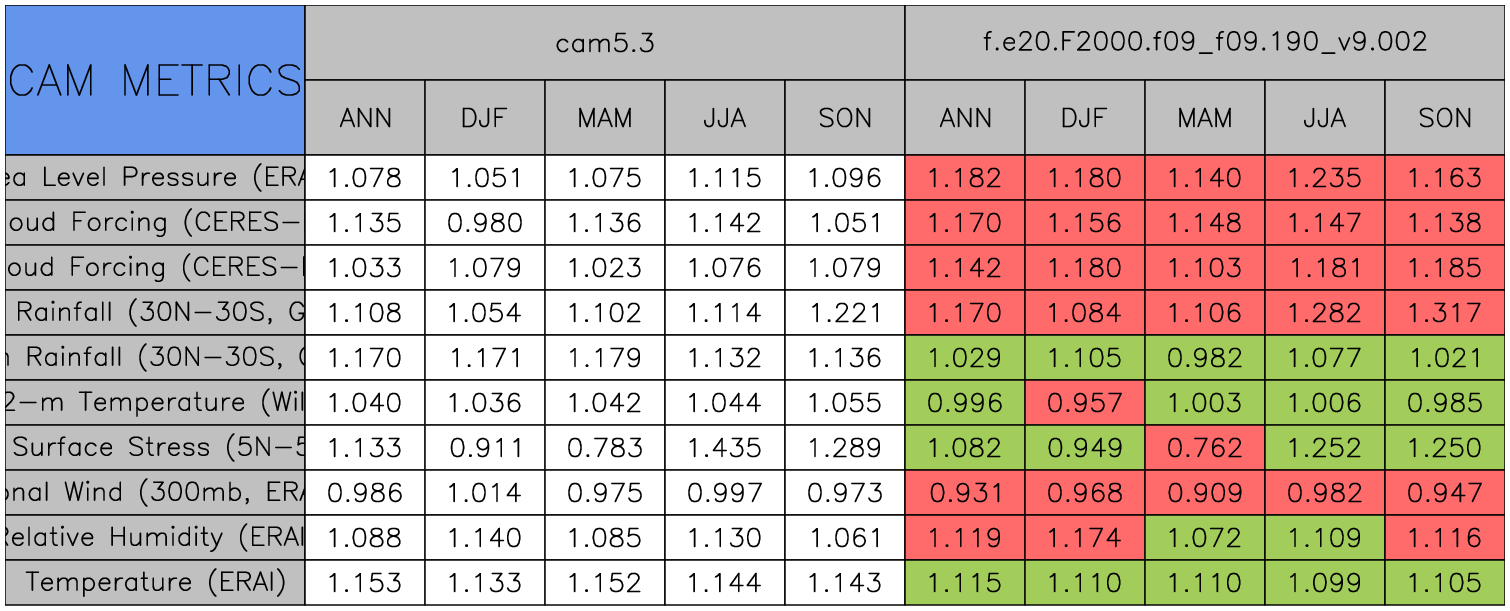Screen dimensions: 1510x611
Task: Select the Relative Humidity row label
Action: pyautogui.click(x=155, y=538)
